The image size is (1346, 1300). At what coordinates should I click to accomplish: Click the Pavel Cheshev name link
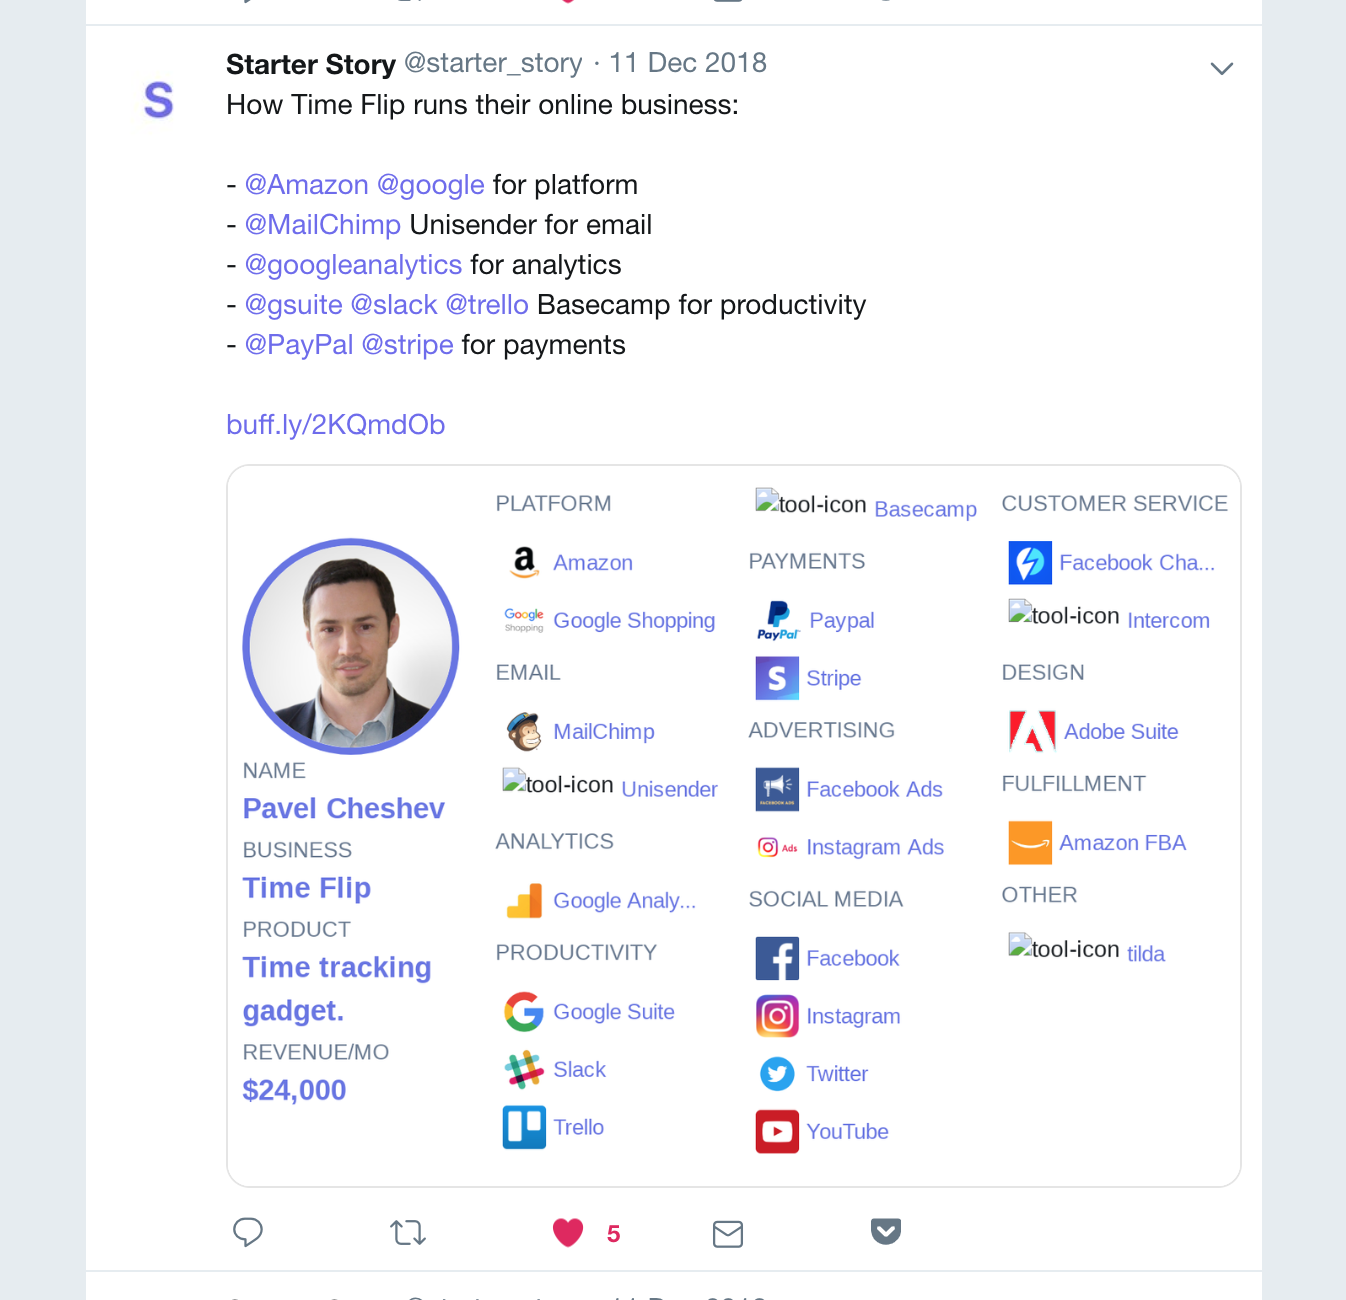click(344, 808)
